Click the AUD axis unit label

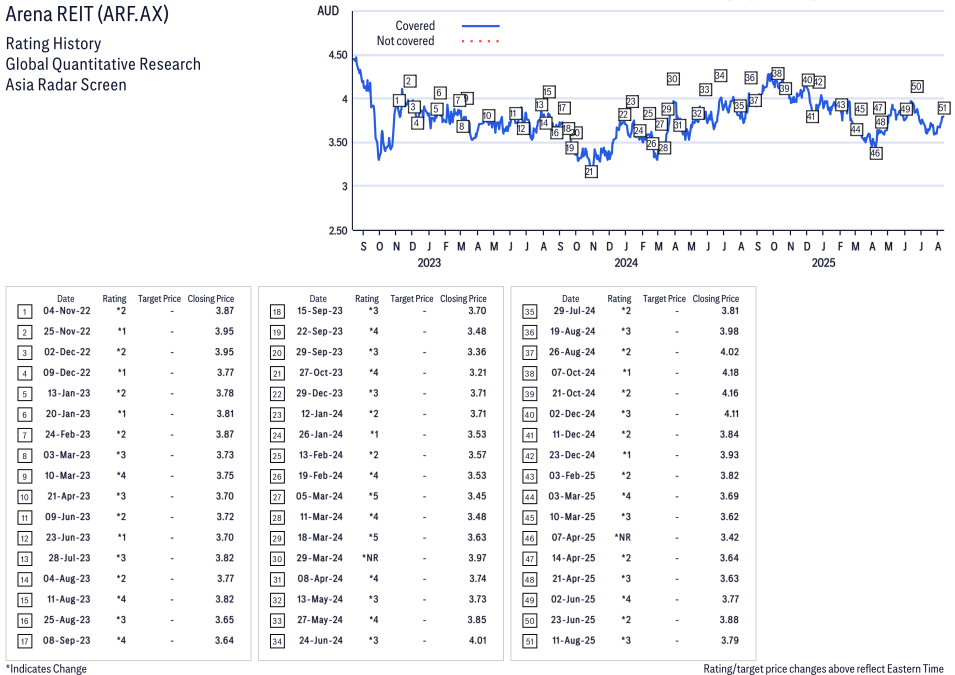(x=328, y=11)
